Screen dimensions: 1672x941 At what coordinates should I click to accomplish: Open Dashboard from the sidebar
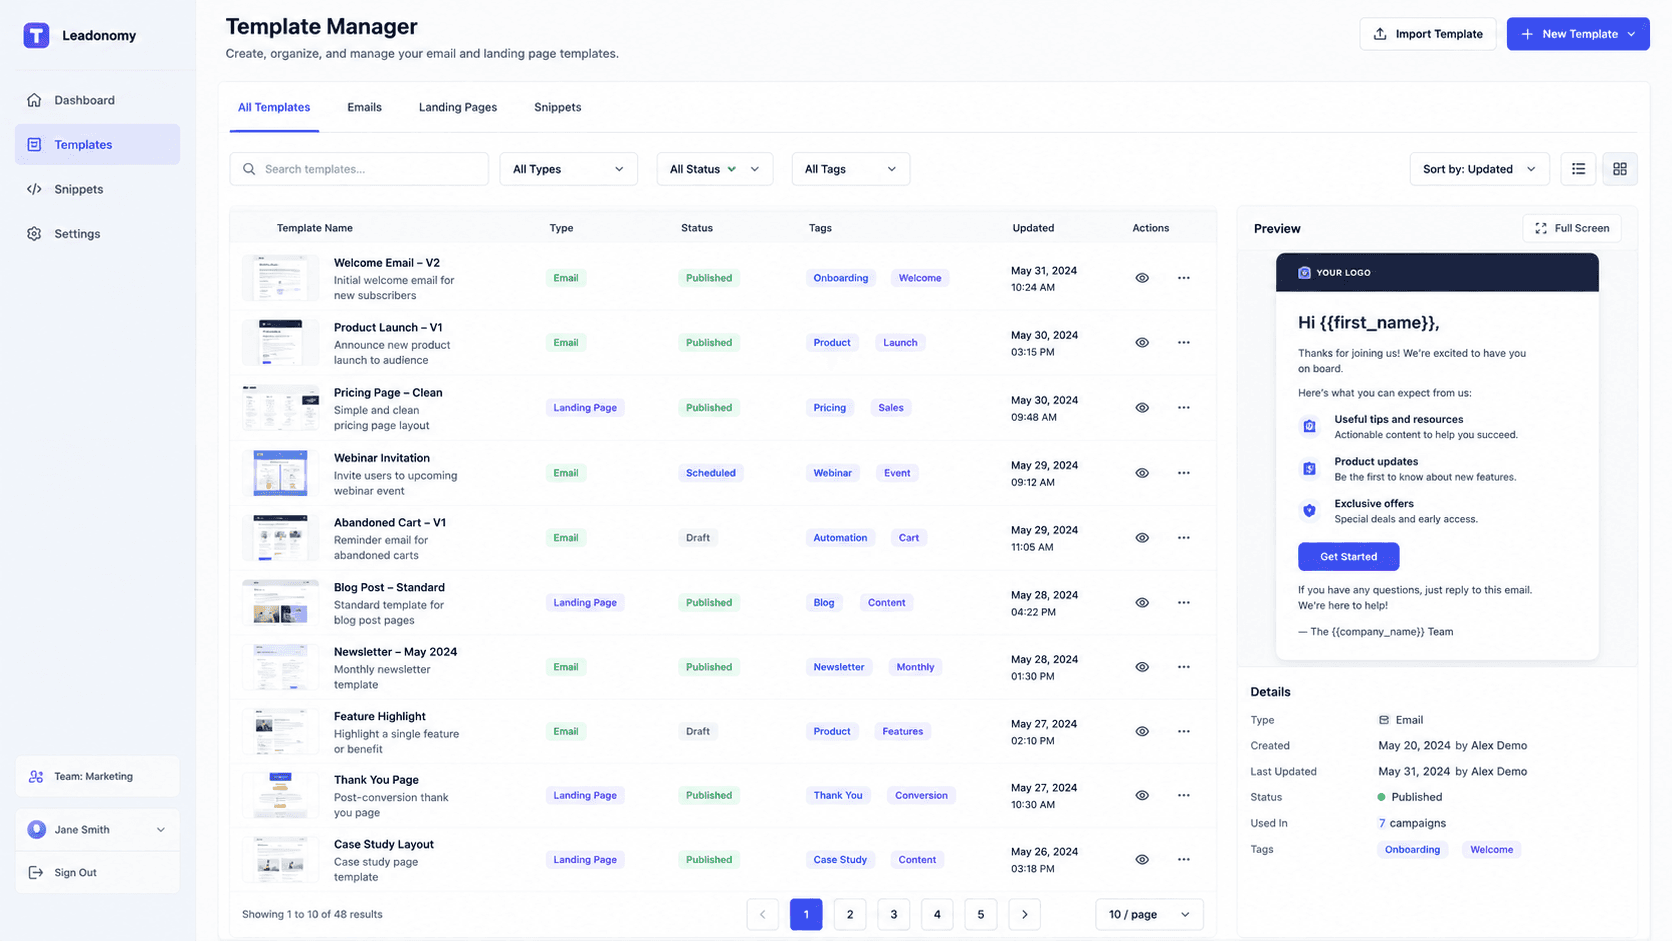point(97,100)
